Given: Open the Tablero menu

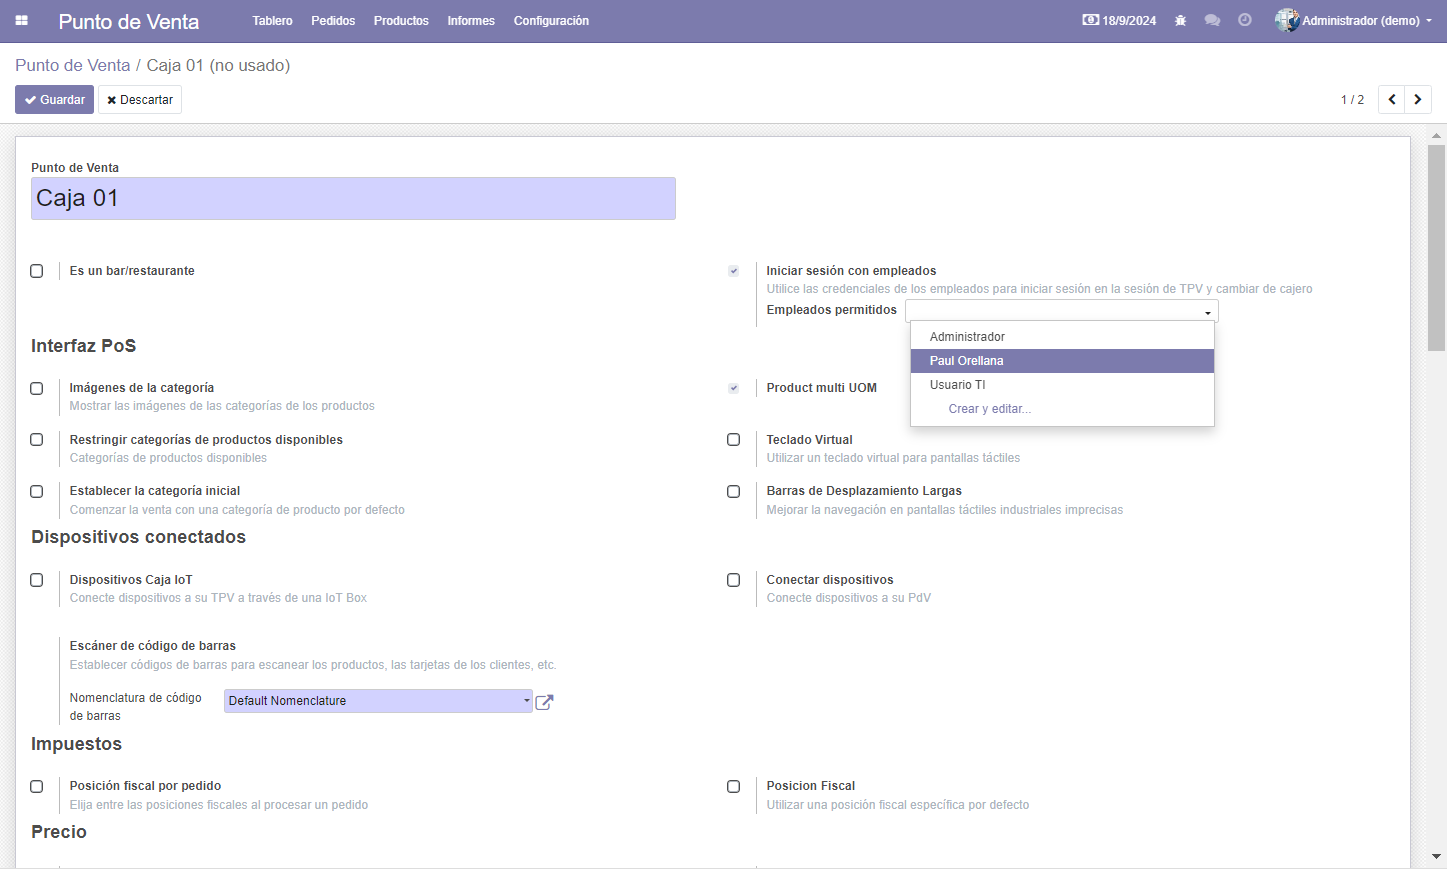Looking at the screenshot, I should coord(272,21).
